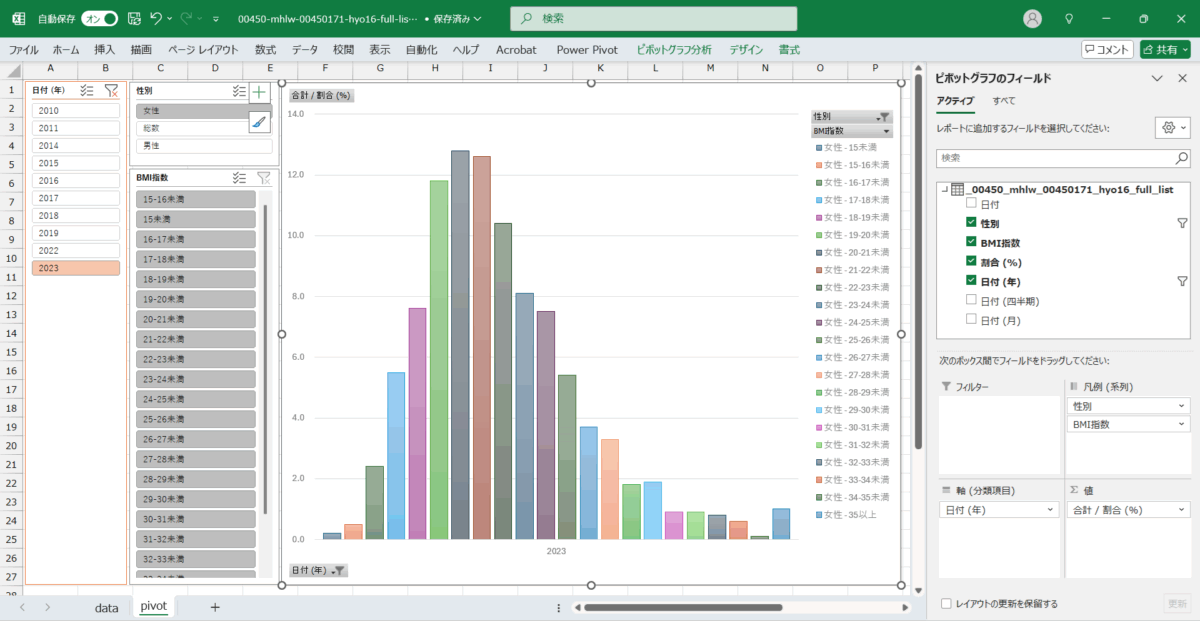Check the 日付 (月) field checkbox

[x=971, y=320]
